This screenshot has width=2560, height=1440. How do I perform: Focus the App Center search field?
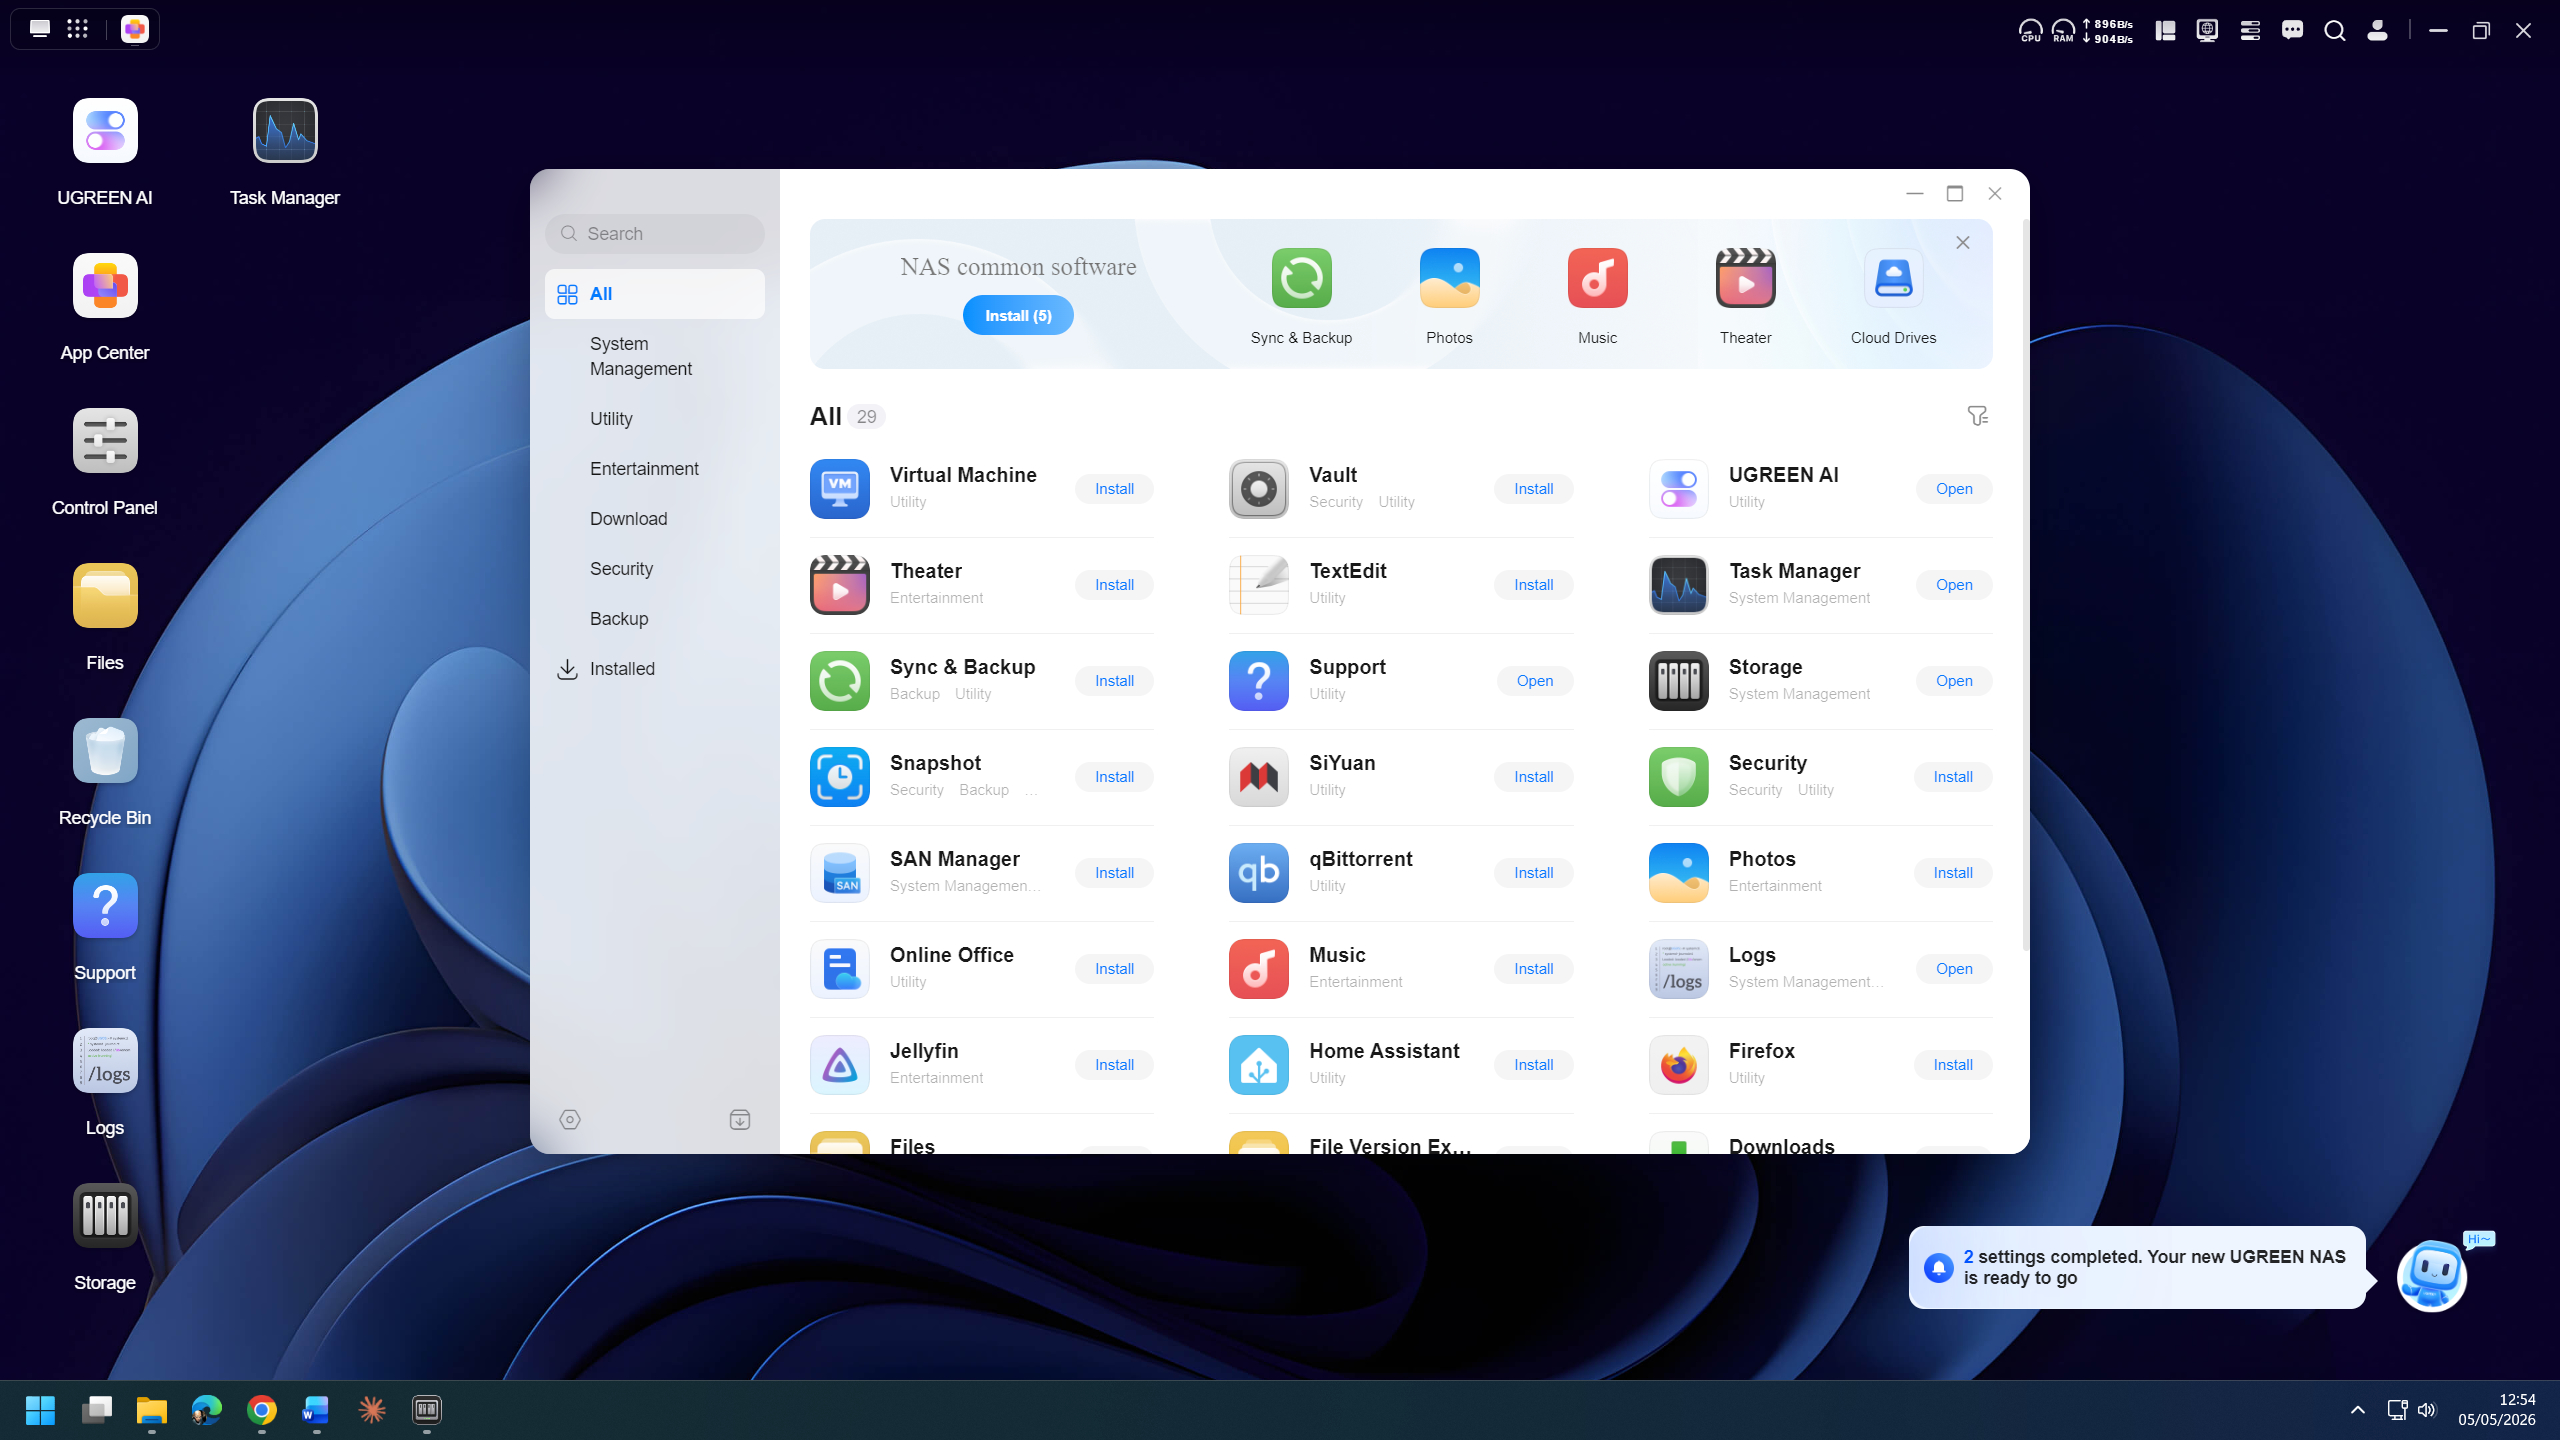[x=655, y=234]
